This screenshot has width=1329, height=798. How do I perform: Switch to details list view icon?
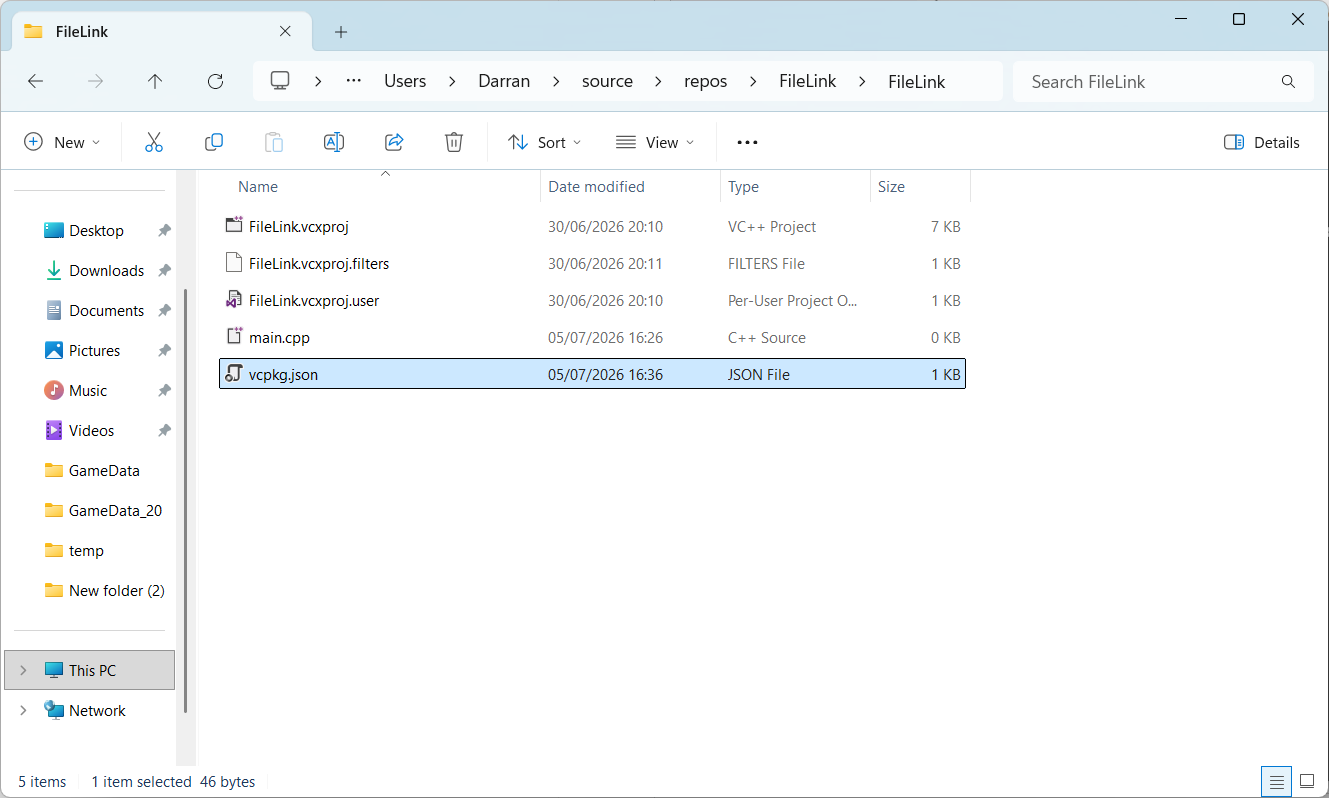coord(1275,781)
